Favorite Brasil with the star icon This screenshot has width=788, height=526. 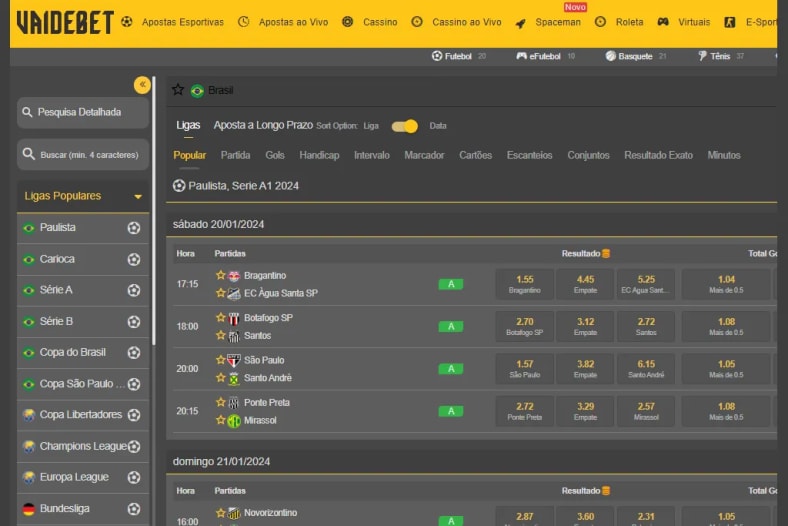coord(178,90)
